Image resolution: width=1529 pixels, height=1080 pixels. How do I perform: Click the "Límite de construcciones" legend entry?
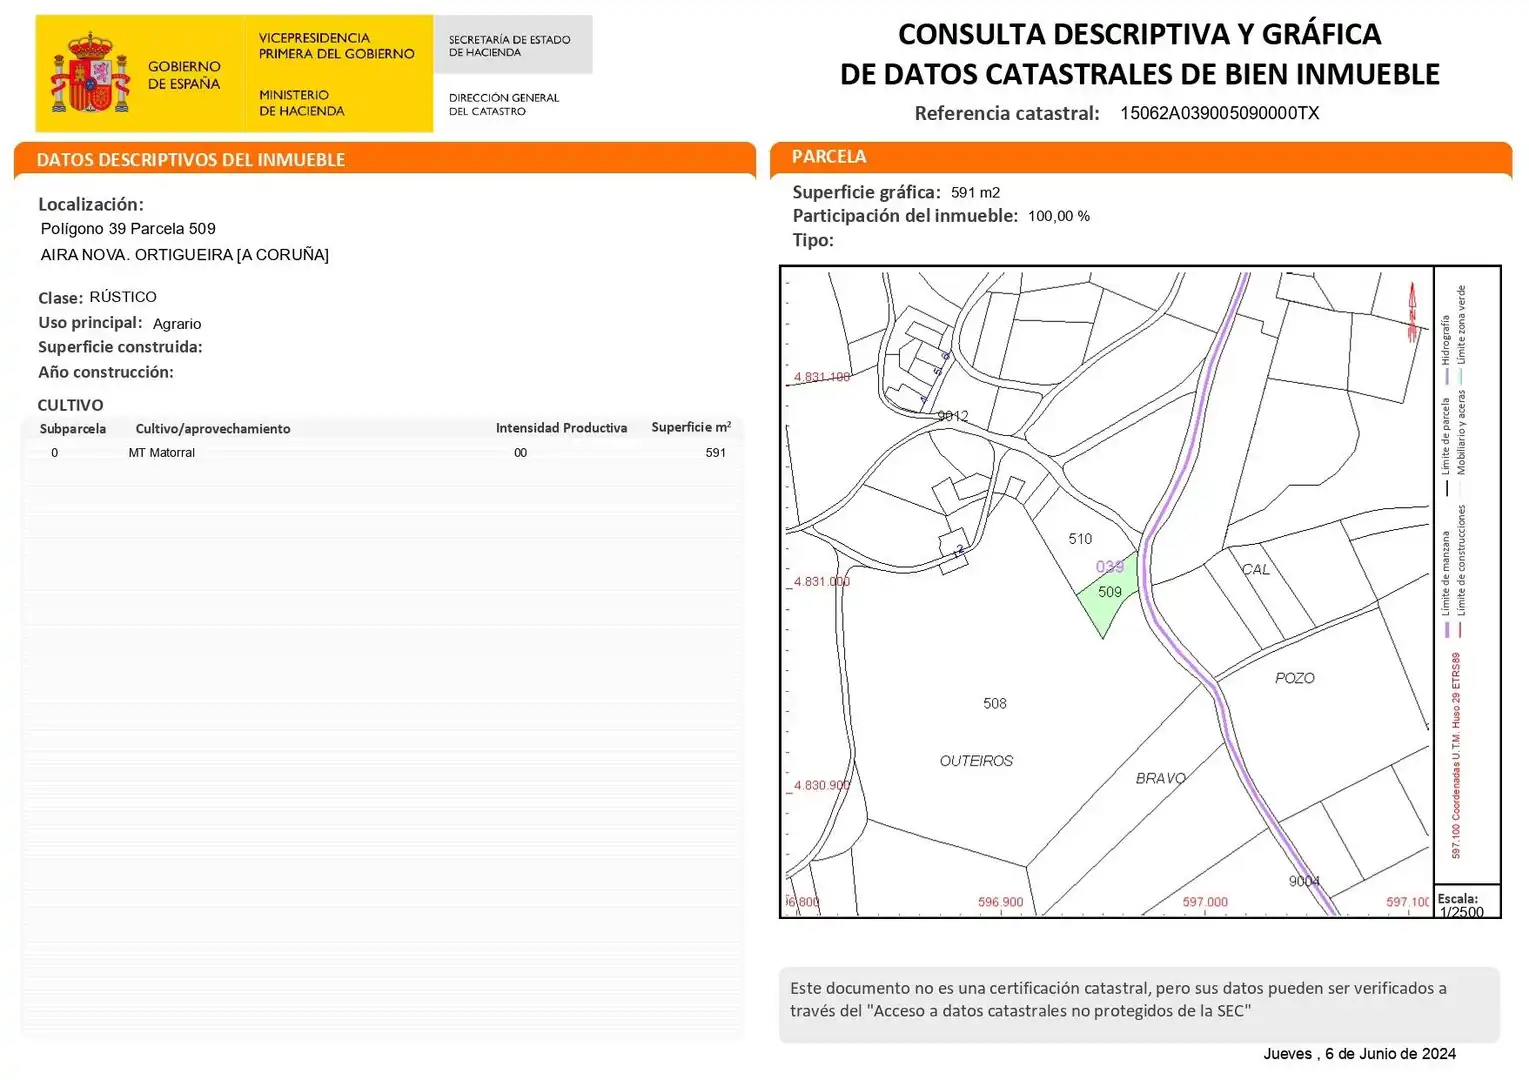(x=1461, y=571)
